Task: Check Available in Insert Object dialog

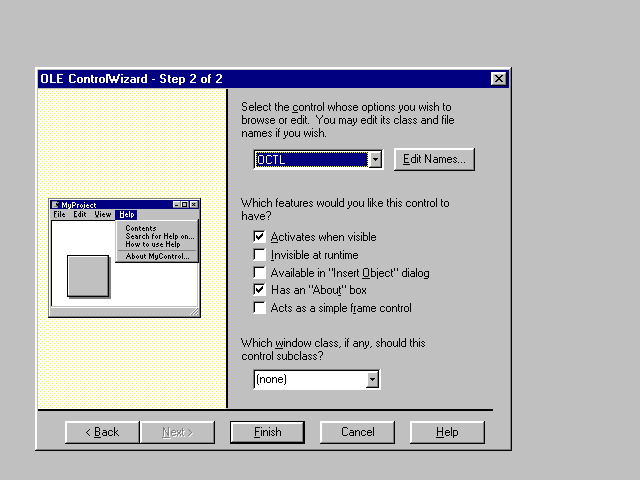Action: coord(260,272)
